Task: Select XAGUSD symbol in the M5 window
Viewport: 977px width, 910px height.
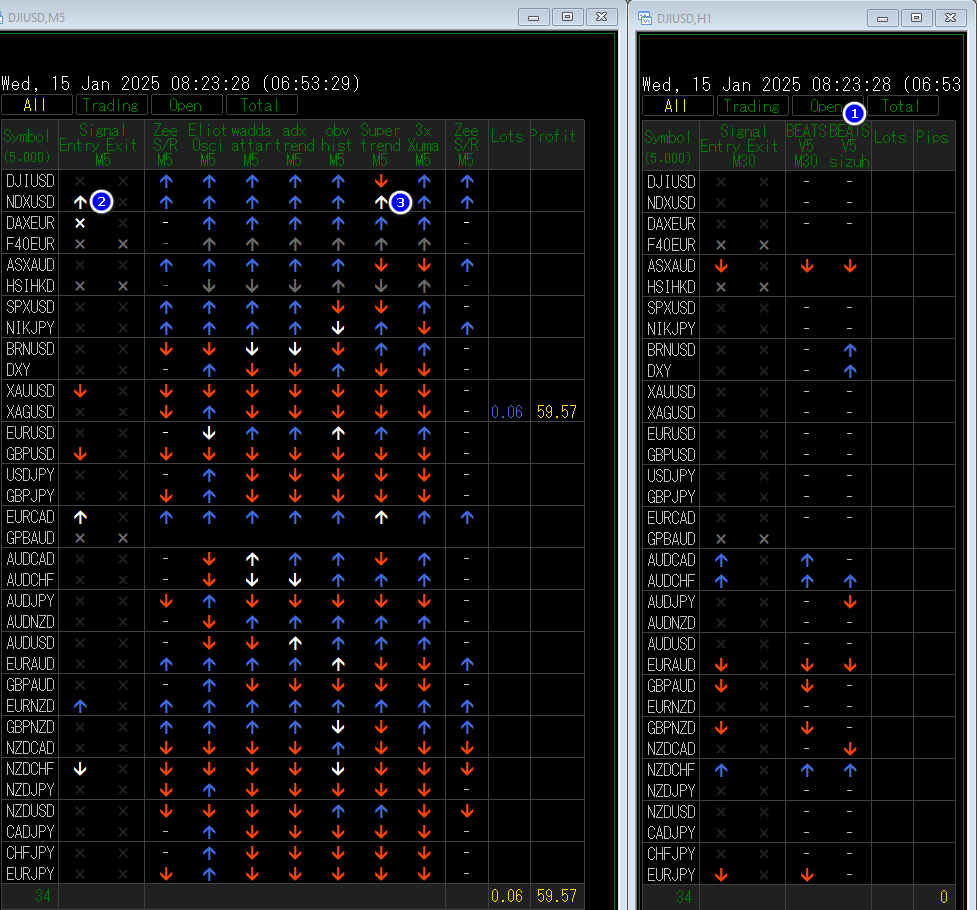Action: tap(30, 412)
